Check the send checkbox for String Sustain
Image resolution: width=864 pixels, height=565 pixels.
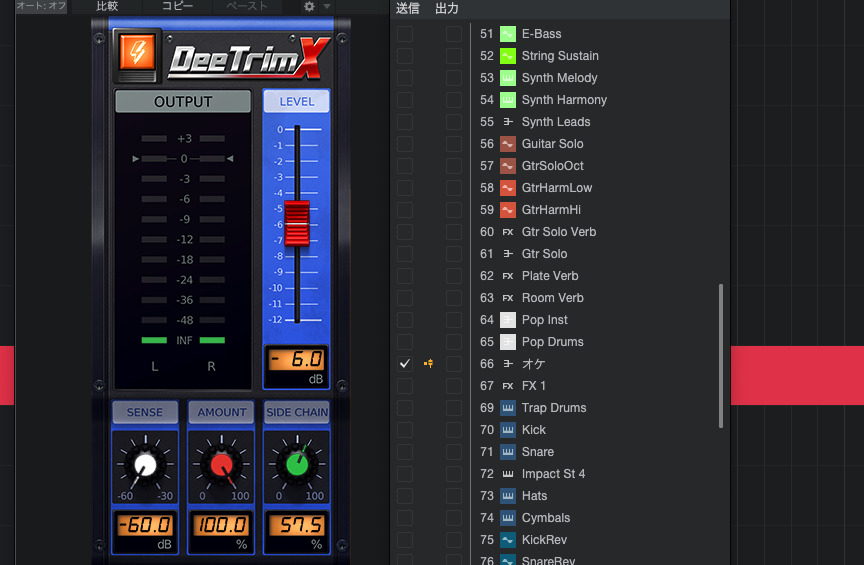pos(405,56)
